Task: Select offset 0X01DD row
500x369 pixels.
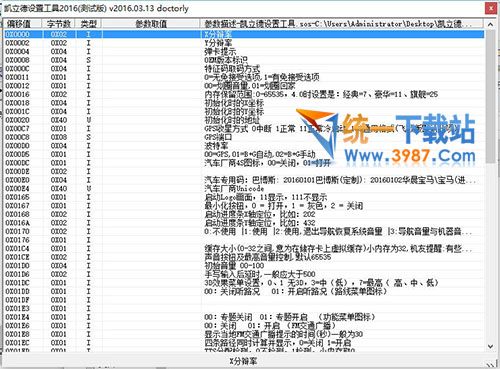Action: [244, 291]
